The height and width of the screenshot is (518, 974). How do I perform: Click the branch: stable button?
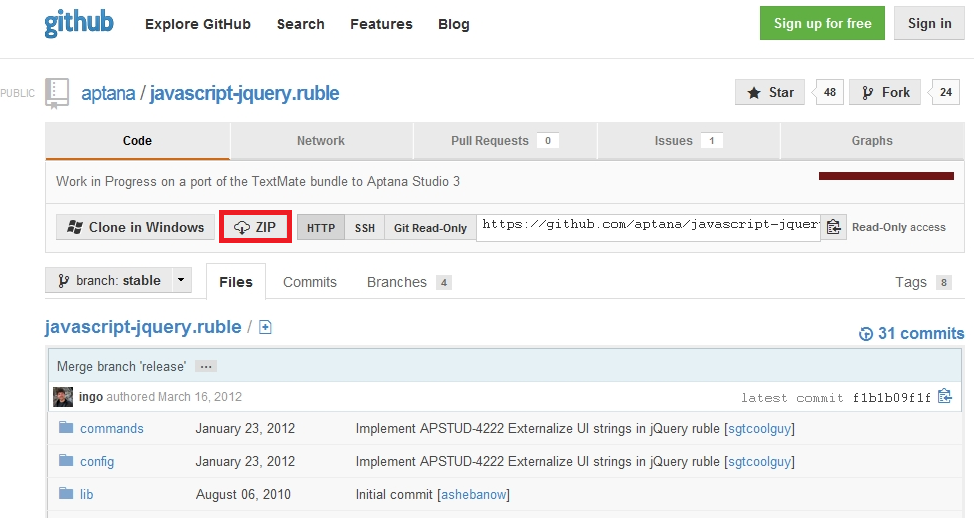109,280
